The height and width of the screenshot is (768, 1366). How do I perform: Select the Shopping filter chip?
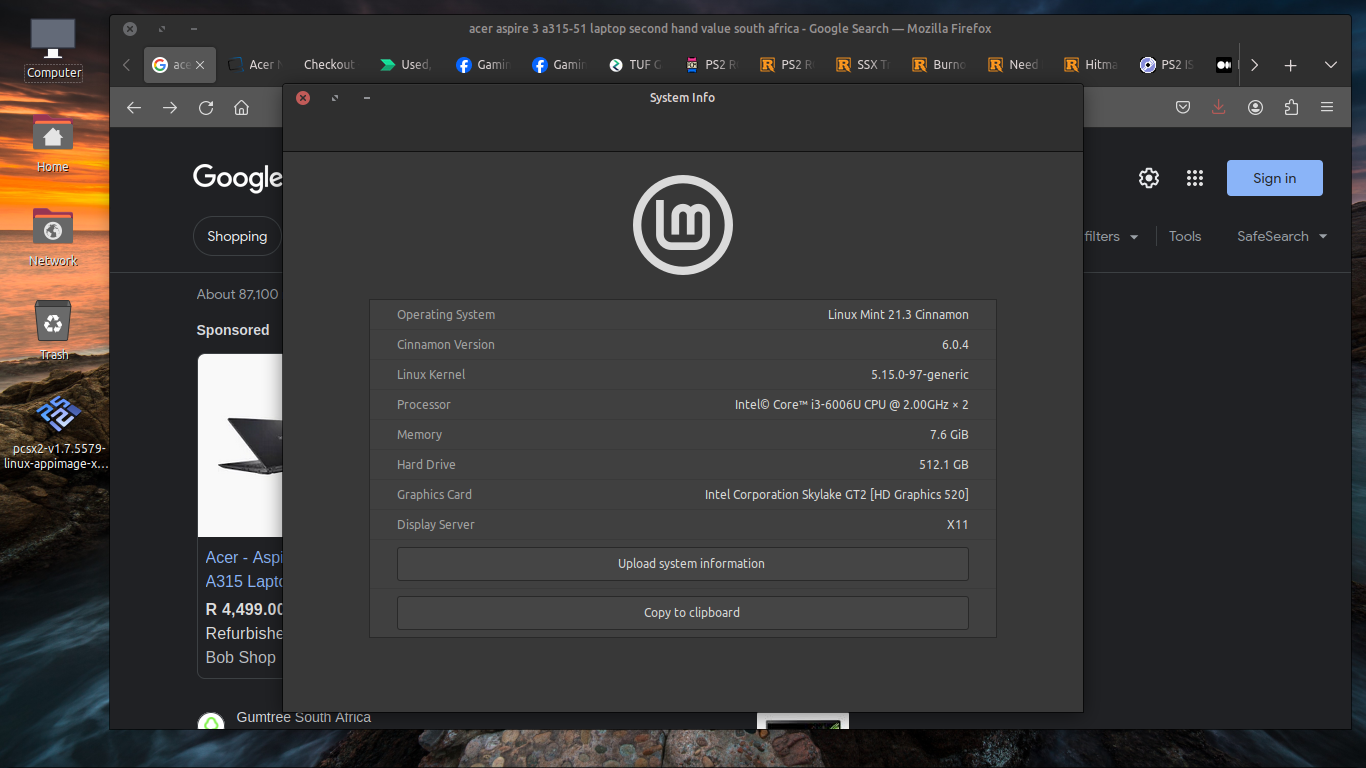coord(237,236)
